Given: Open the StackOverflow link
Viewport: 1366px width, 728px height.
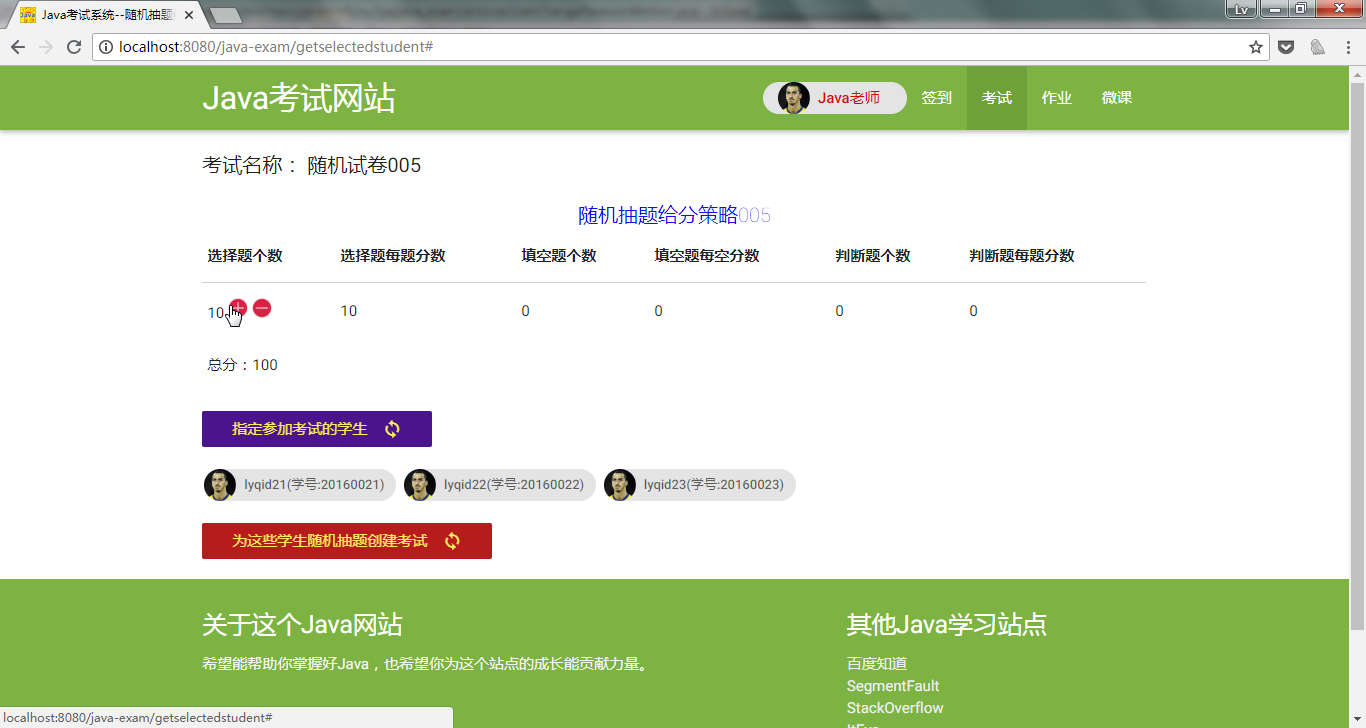Looking at the screenshot, I should (x=895, y=708).
